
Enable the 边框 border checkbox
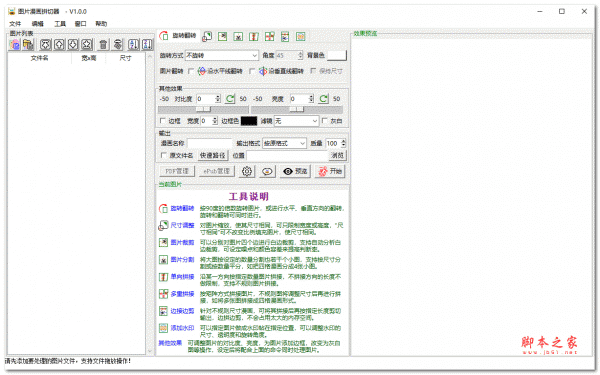click(162, 121)
